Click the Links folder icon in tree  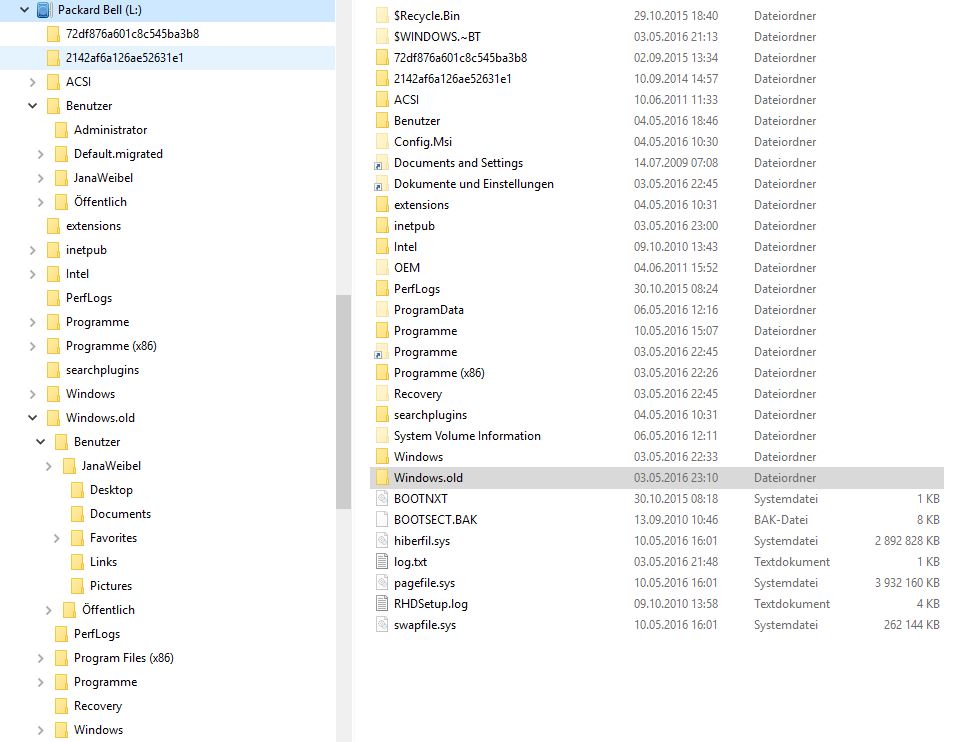point(77,562)
